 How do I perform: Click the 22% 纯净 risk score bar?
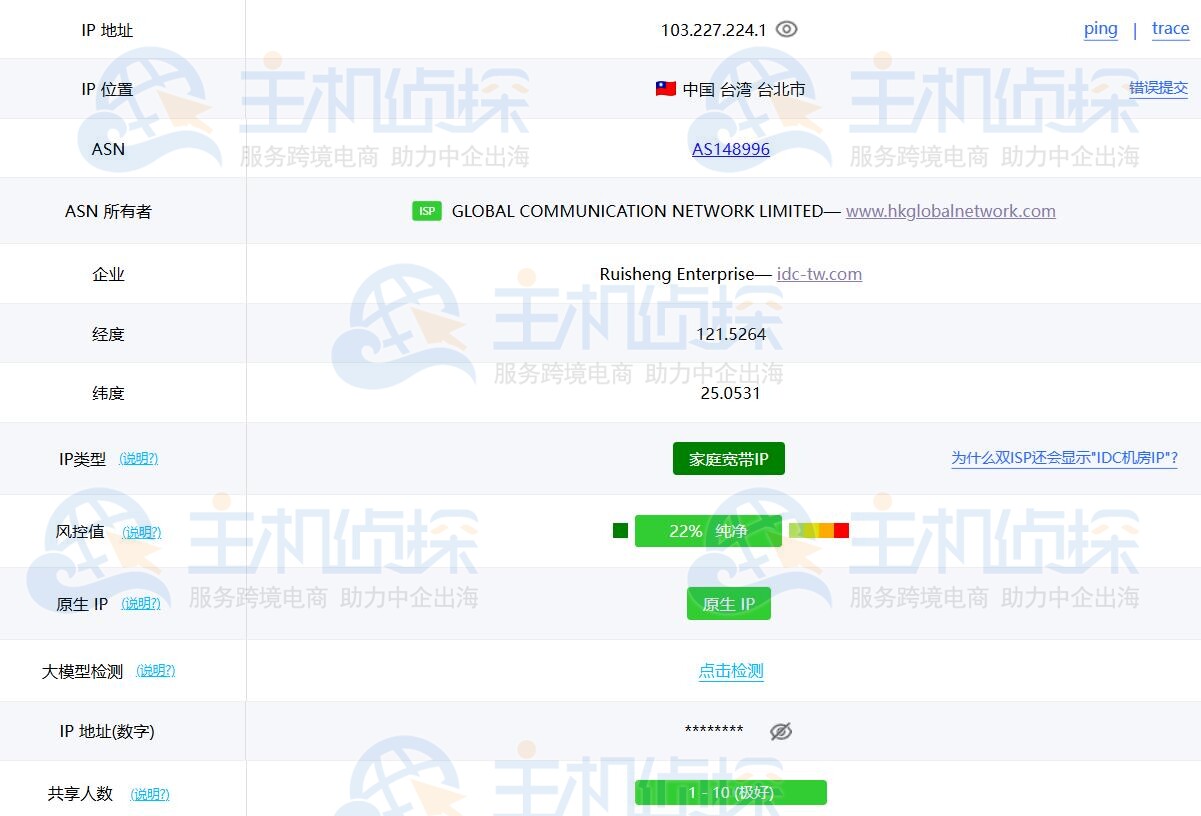708,531
